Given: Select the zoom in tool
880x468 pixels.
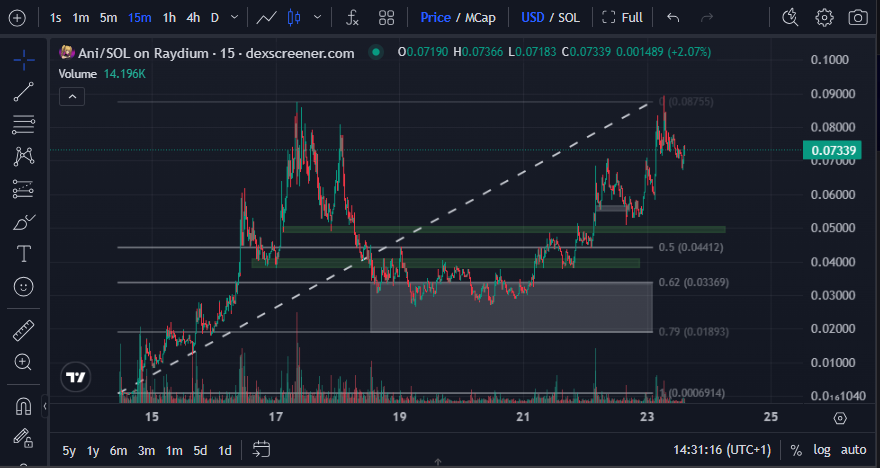Looking at the screenshot, I should [x=24, y=363].
